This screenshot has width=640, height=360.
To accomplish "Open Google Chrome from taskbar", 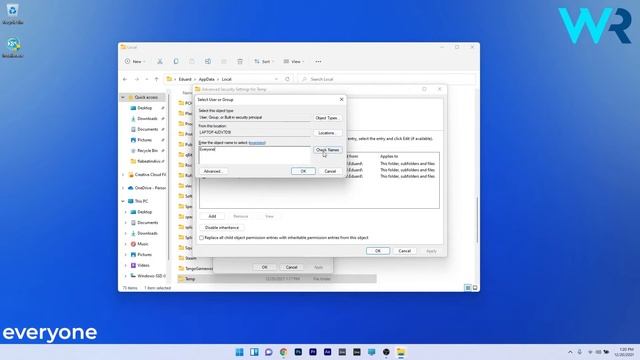I will click(x=283, y=352).
